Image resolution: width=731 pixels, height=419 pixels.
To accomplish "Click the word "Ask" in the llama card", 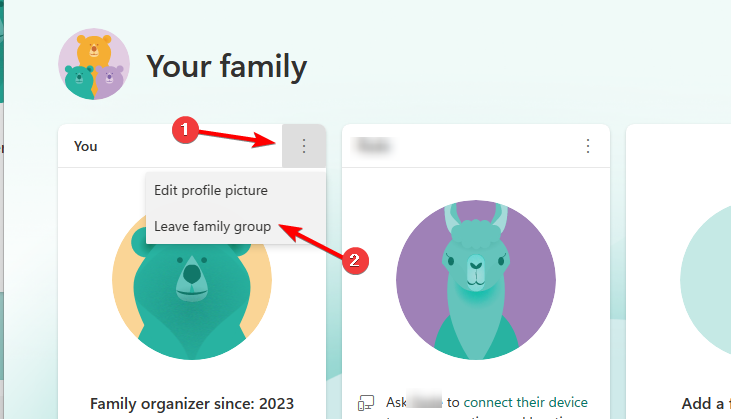I will click(398, 403).
